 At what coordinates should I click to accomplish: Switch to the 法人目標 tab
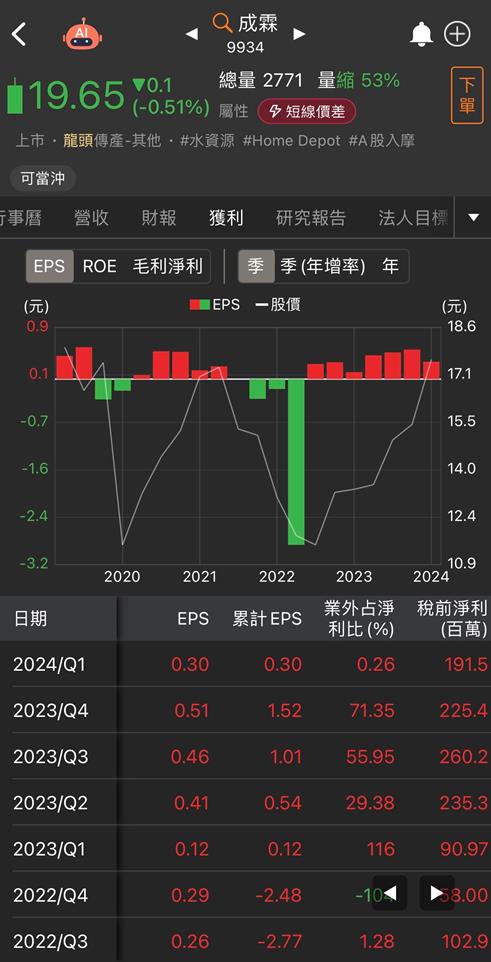coord(414,218)
